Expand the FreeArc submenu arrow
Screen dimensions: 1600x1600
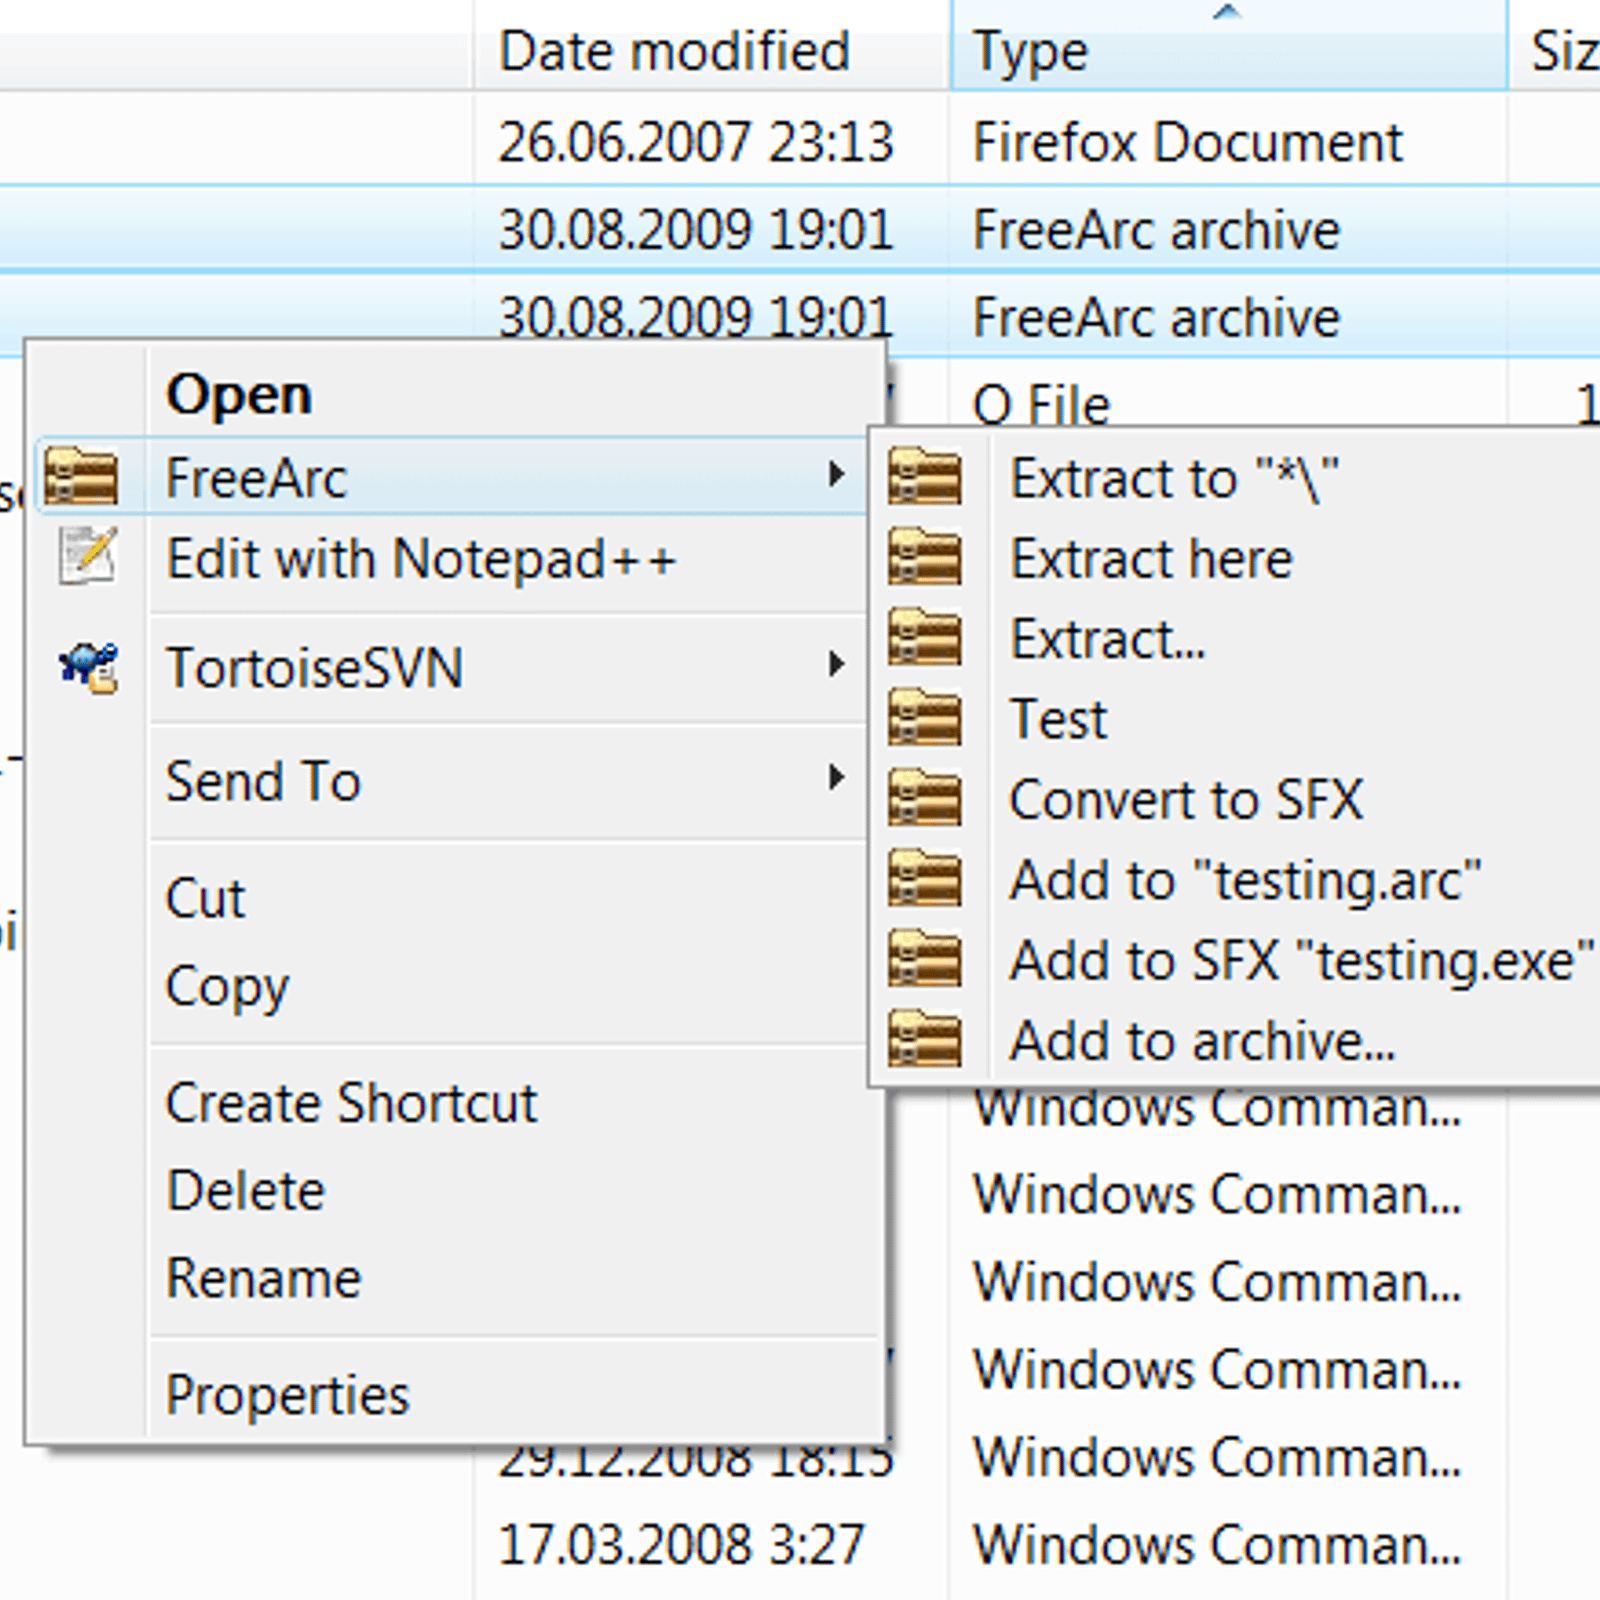coord(836,475)
